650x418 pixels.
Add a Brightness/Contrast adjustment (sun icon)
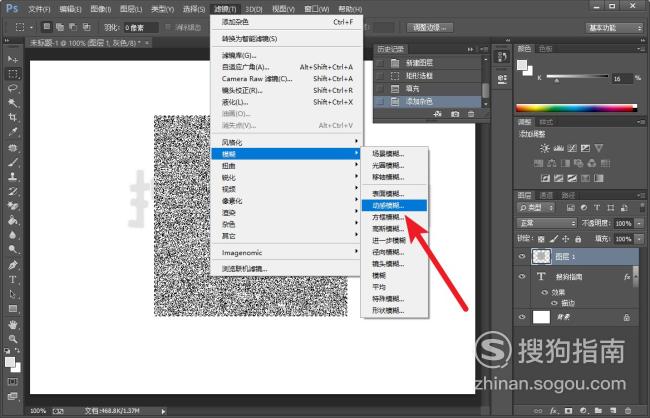(x=545, y=148)
